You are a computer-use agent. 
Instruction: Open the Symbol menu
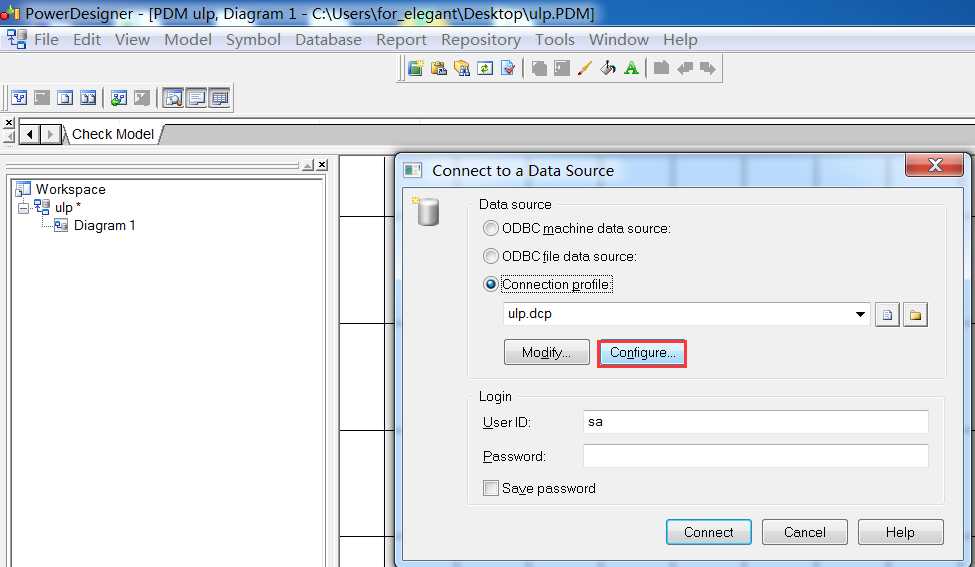253,40
